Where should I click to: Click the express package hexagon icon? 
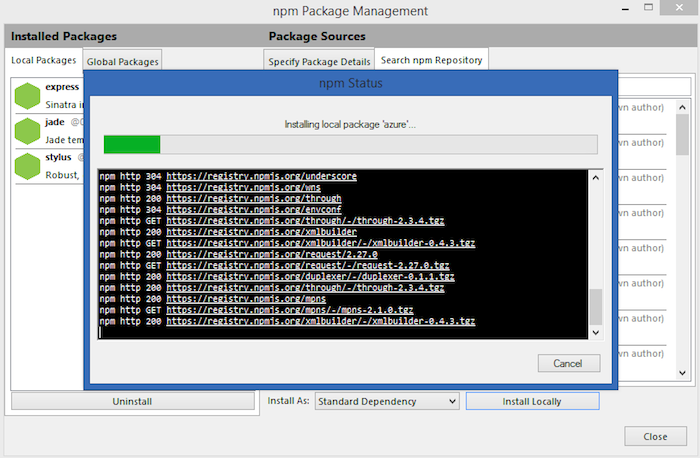point(28,97)
